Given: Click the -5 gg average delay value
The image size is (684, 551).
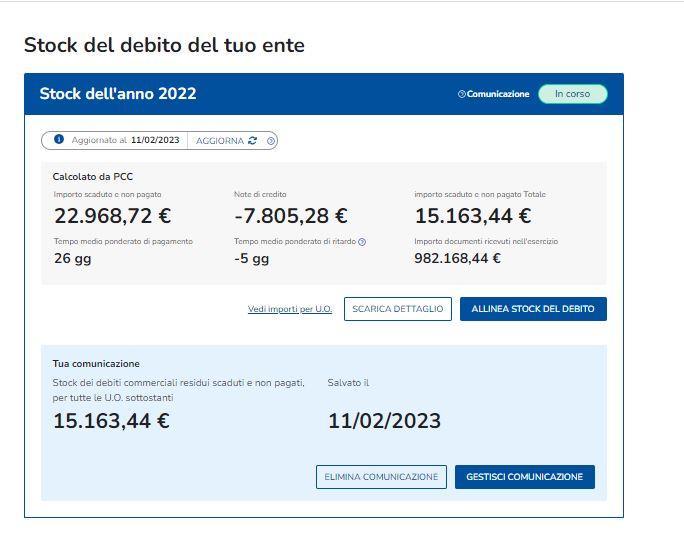Looking at the screenshot, I should click(251, 259).
